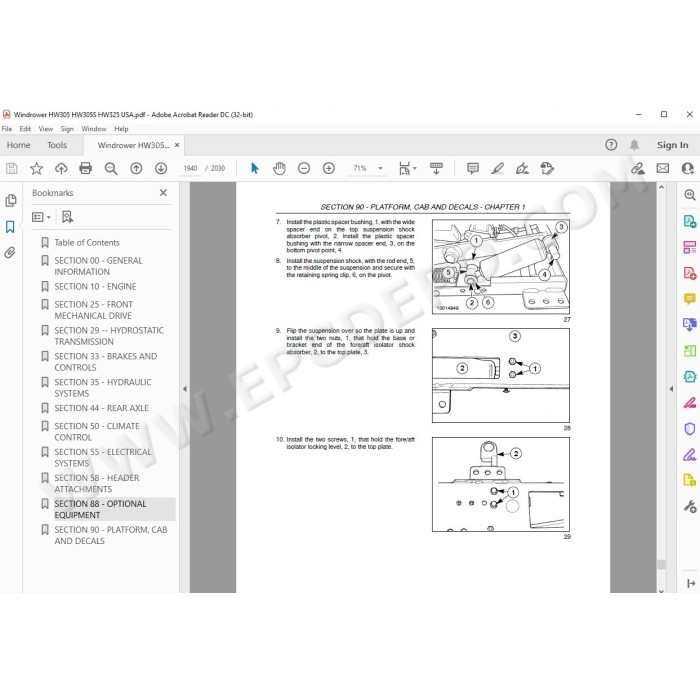Go to SECTION 50 - CLIMATE CONTROL
Screen dimensions: 700x700
point(97,431)
